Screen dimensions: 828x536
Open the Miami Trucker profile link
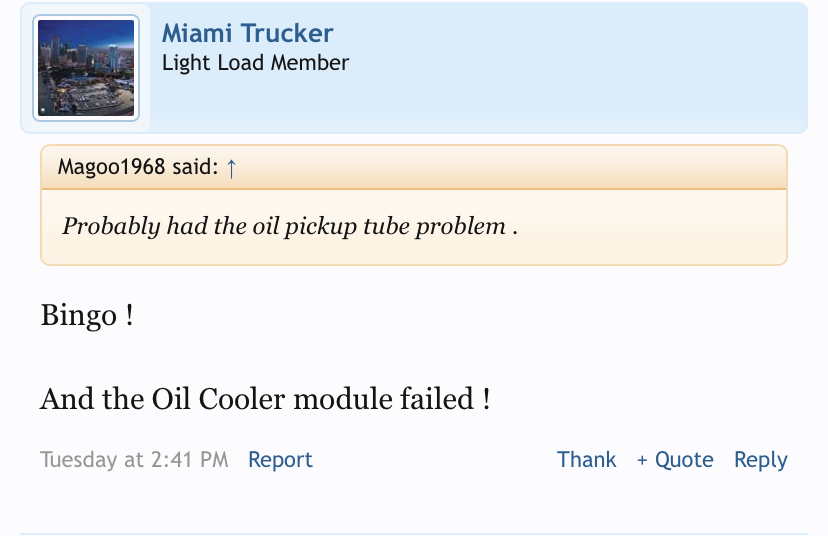click(247, 33)
